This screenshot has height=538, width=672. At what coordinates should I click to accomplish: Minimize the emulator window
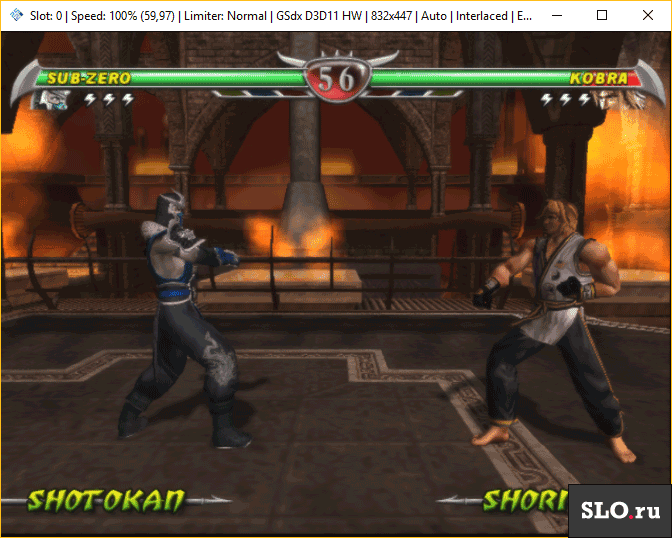(x=557, y=15)
